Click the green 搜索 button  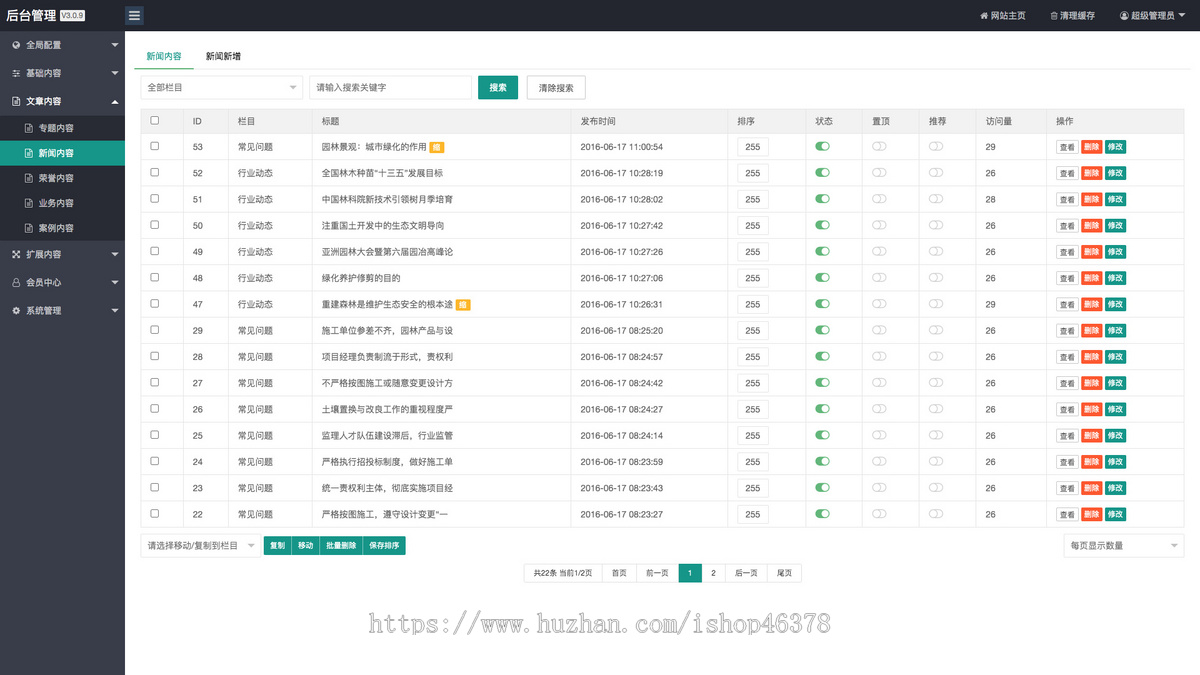[x=498, y=88]
